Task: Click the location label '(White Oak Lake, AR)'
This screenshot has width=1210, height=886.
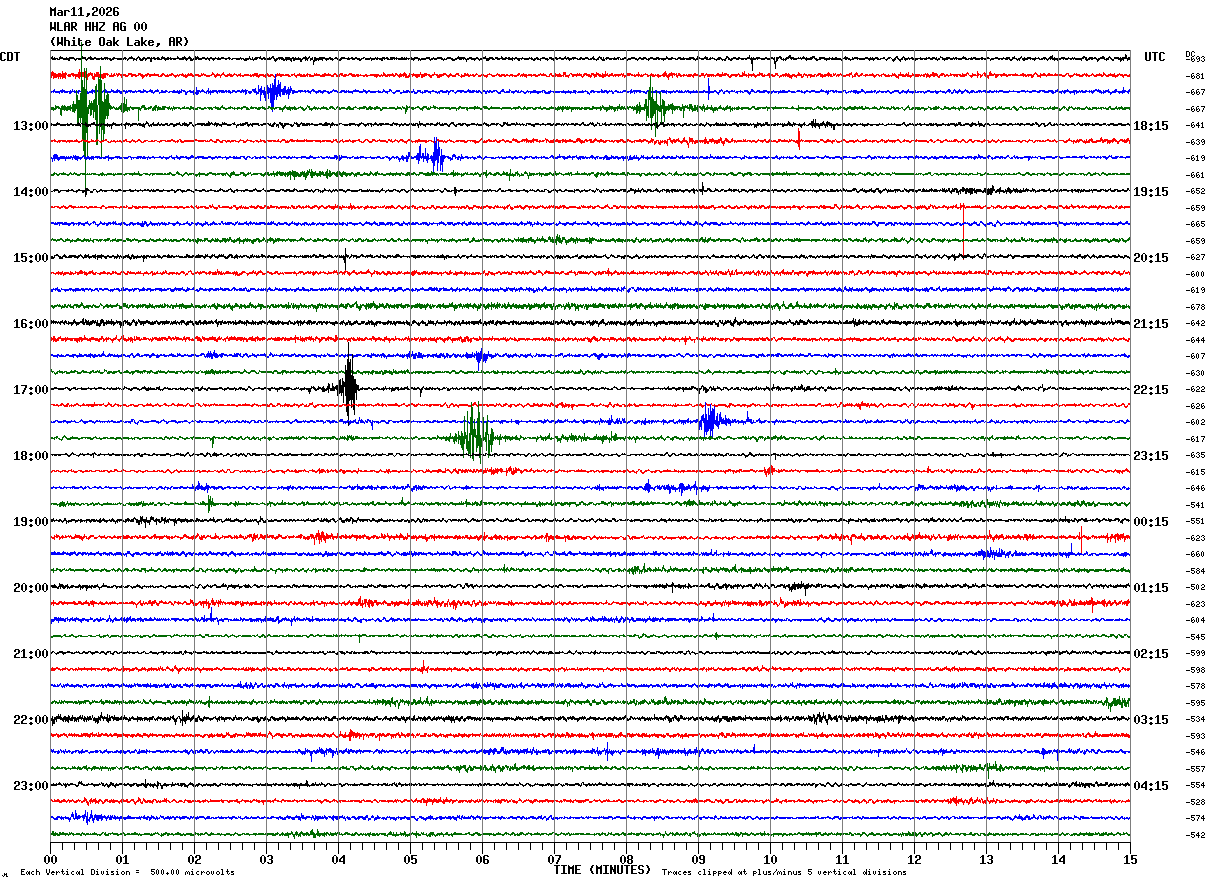Action: tap(119, 42)
